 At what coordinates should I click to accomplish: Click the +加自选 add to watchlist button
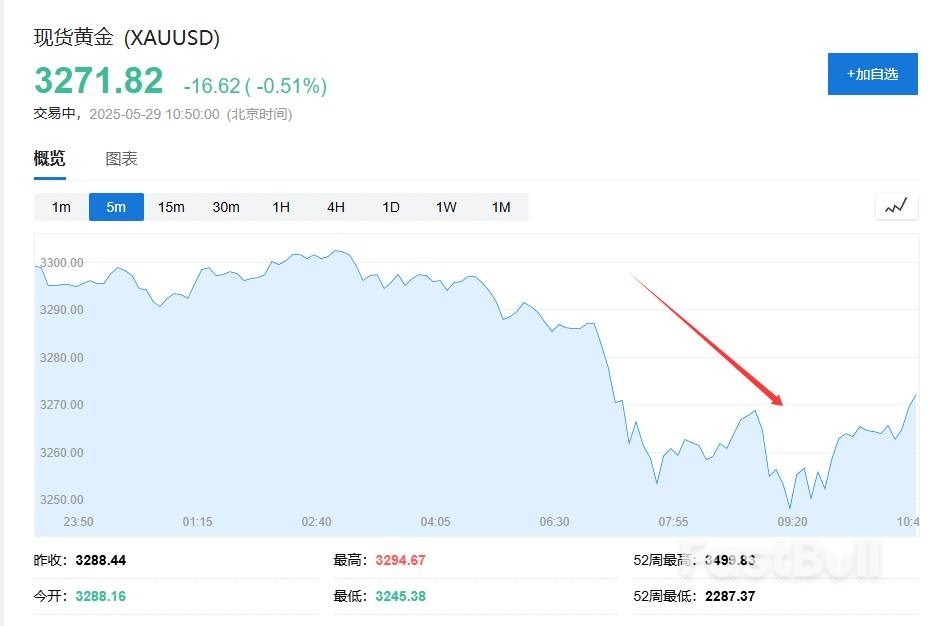point(872,74)
